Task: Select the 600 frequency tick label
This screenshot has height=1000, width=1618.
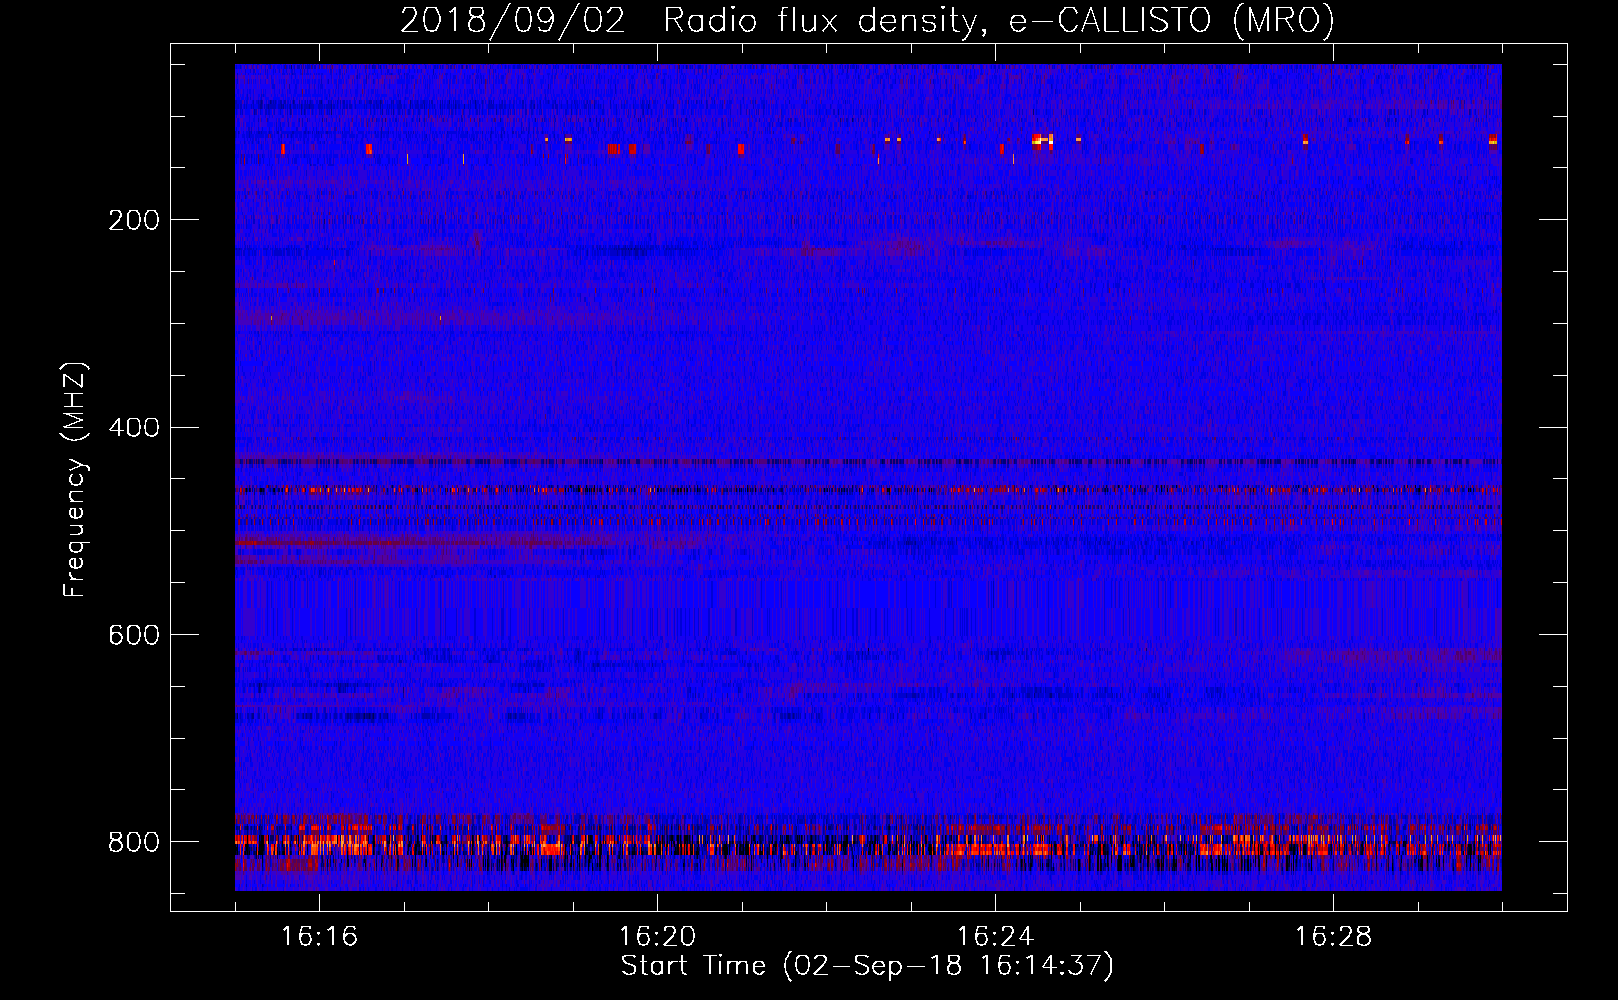Action: pos(134,636)
